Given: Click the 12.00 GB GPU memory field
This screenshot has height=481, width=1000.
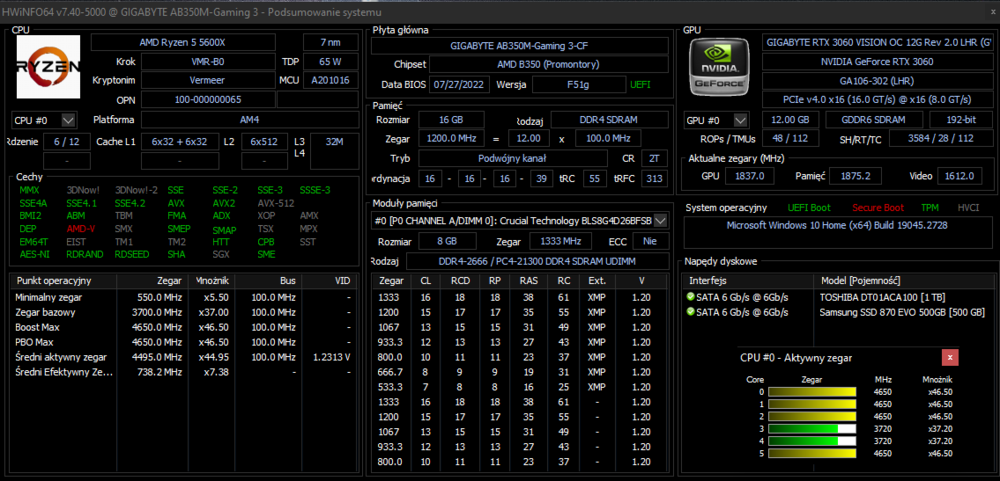Looking at the screenshot, I should tap(791, 120).
